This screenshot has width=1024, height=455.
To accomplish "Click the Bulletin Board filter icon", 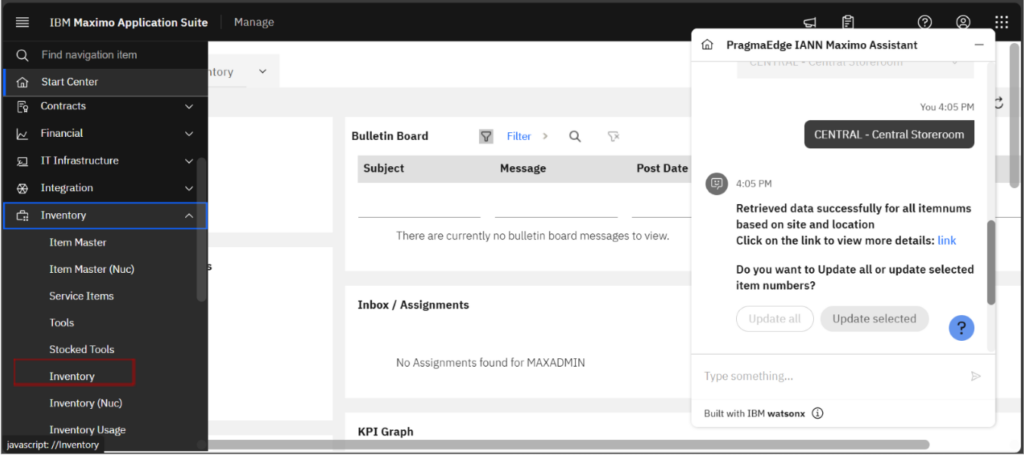I will tap(486, 136).
